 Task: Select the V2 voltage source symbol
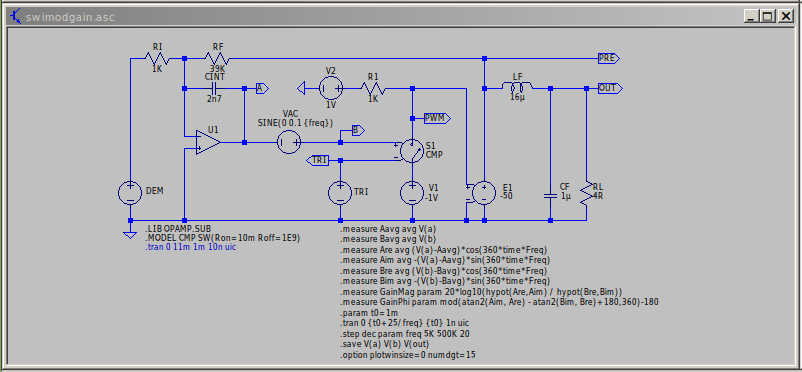click(x=331, y=89)
